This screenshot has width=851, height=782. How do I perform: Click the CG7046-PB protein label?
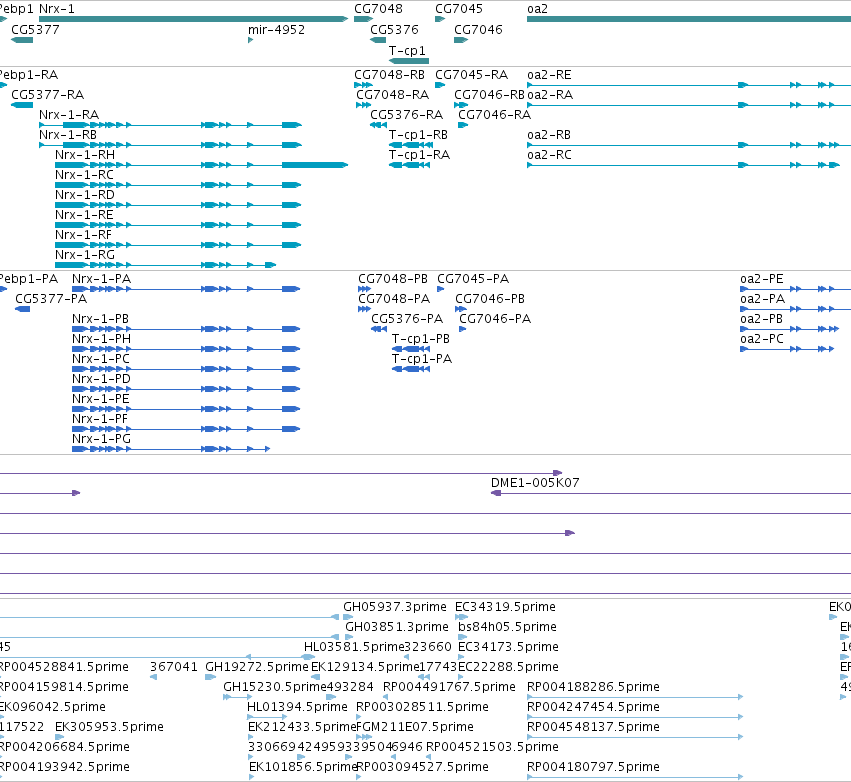[x=490, y=299]
